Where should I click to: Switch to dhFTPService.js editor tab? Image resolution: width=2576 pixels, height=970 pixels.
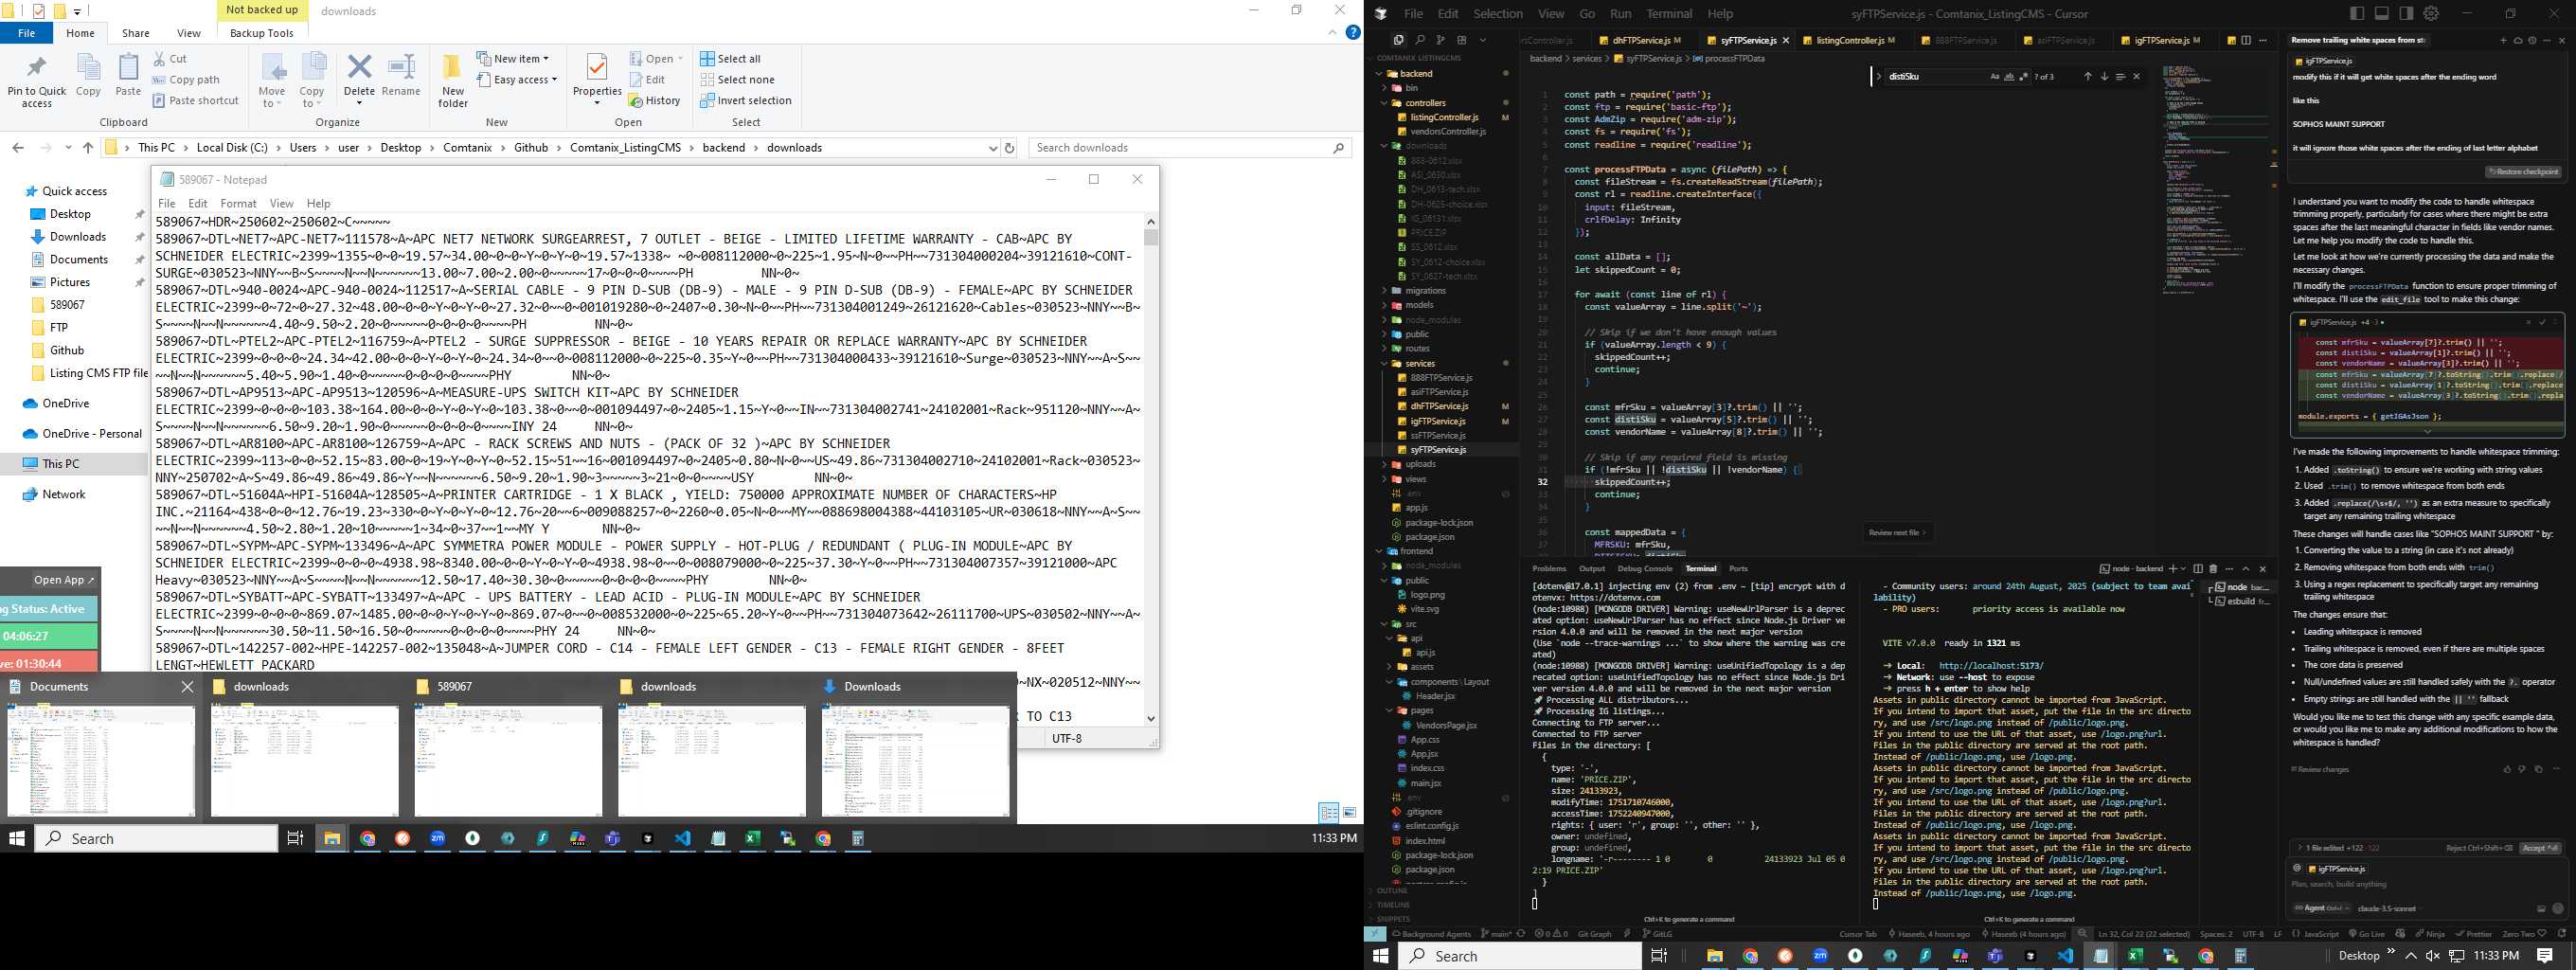pos(1640,40)
